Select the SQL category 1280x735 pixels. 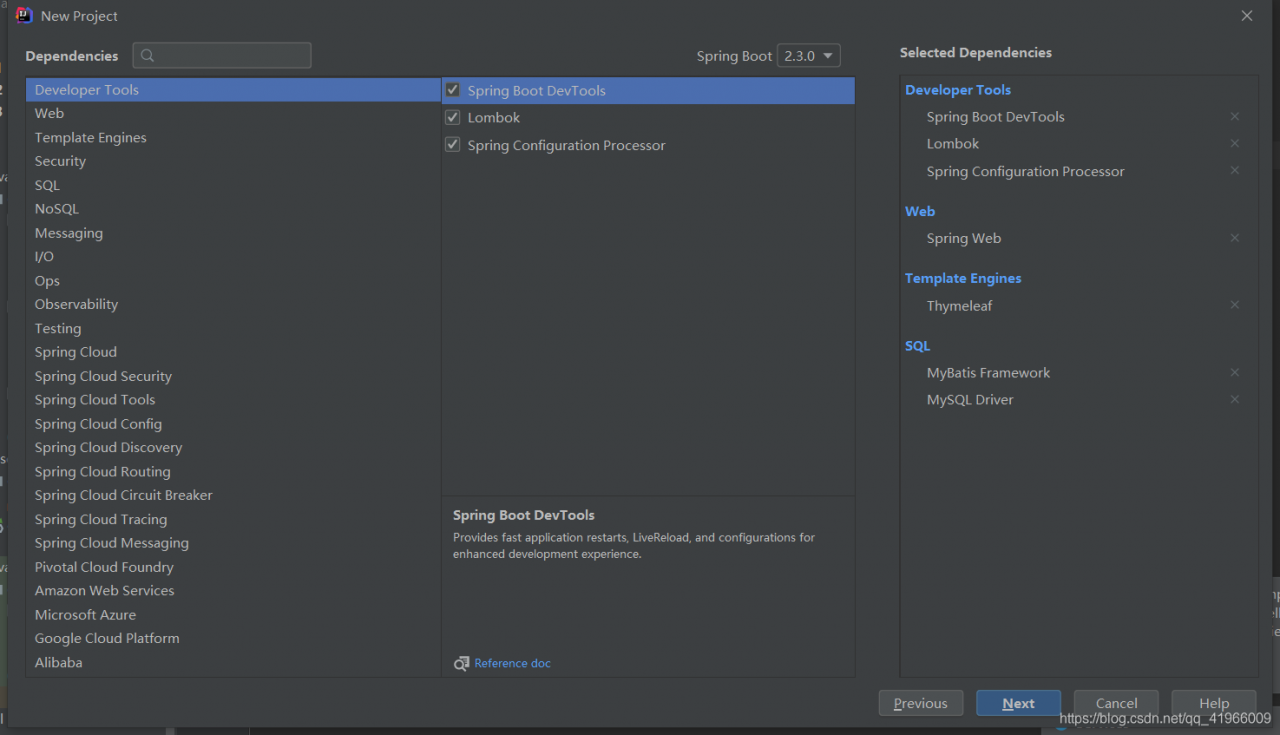[x=233, y=185]
